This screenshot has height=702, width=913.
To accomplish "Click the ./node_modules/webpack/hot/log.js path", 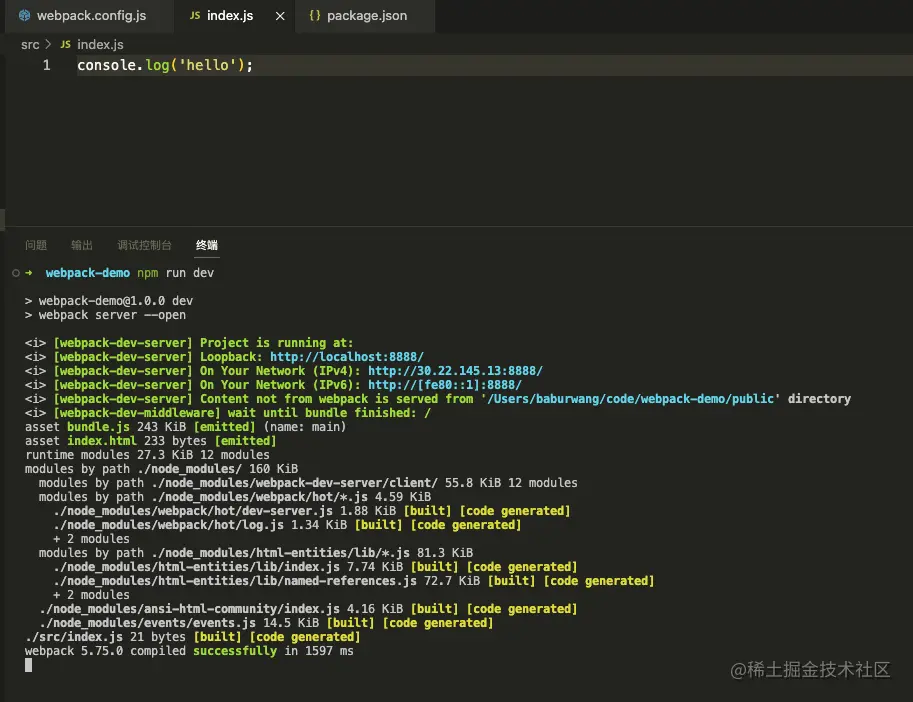I will [168, 524].
